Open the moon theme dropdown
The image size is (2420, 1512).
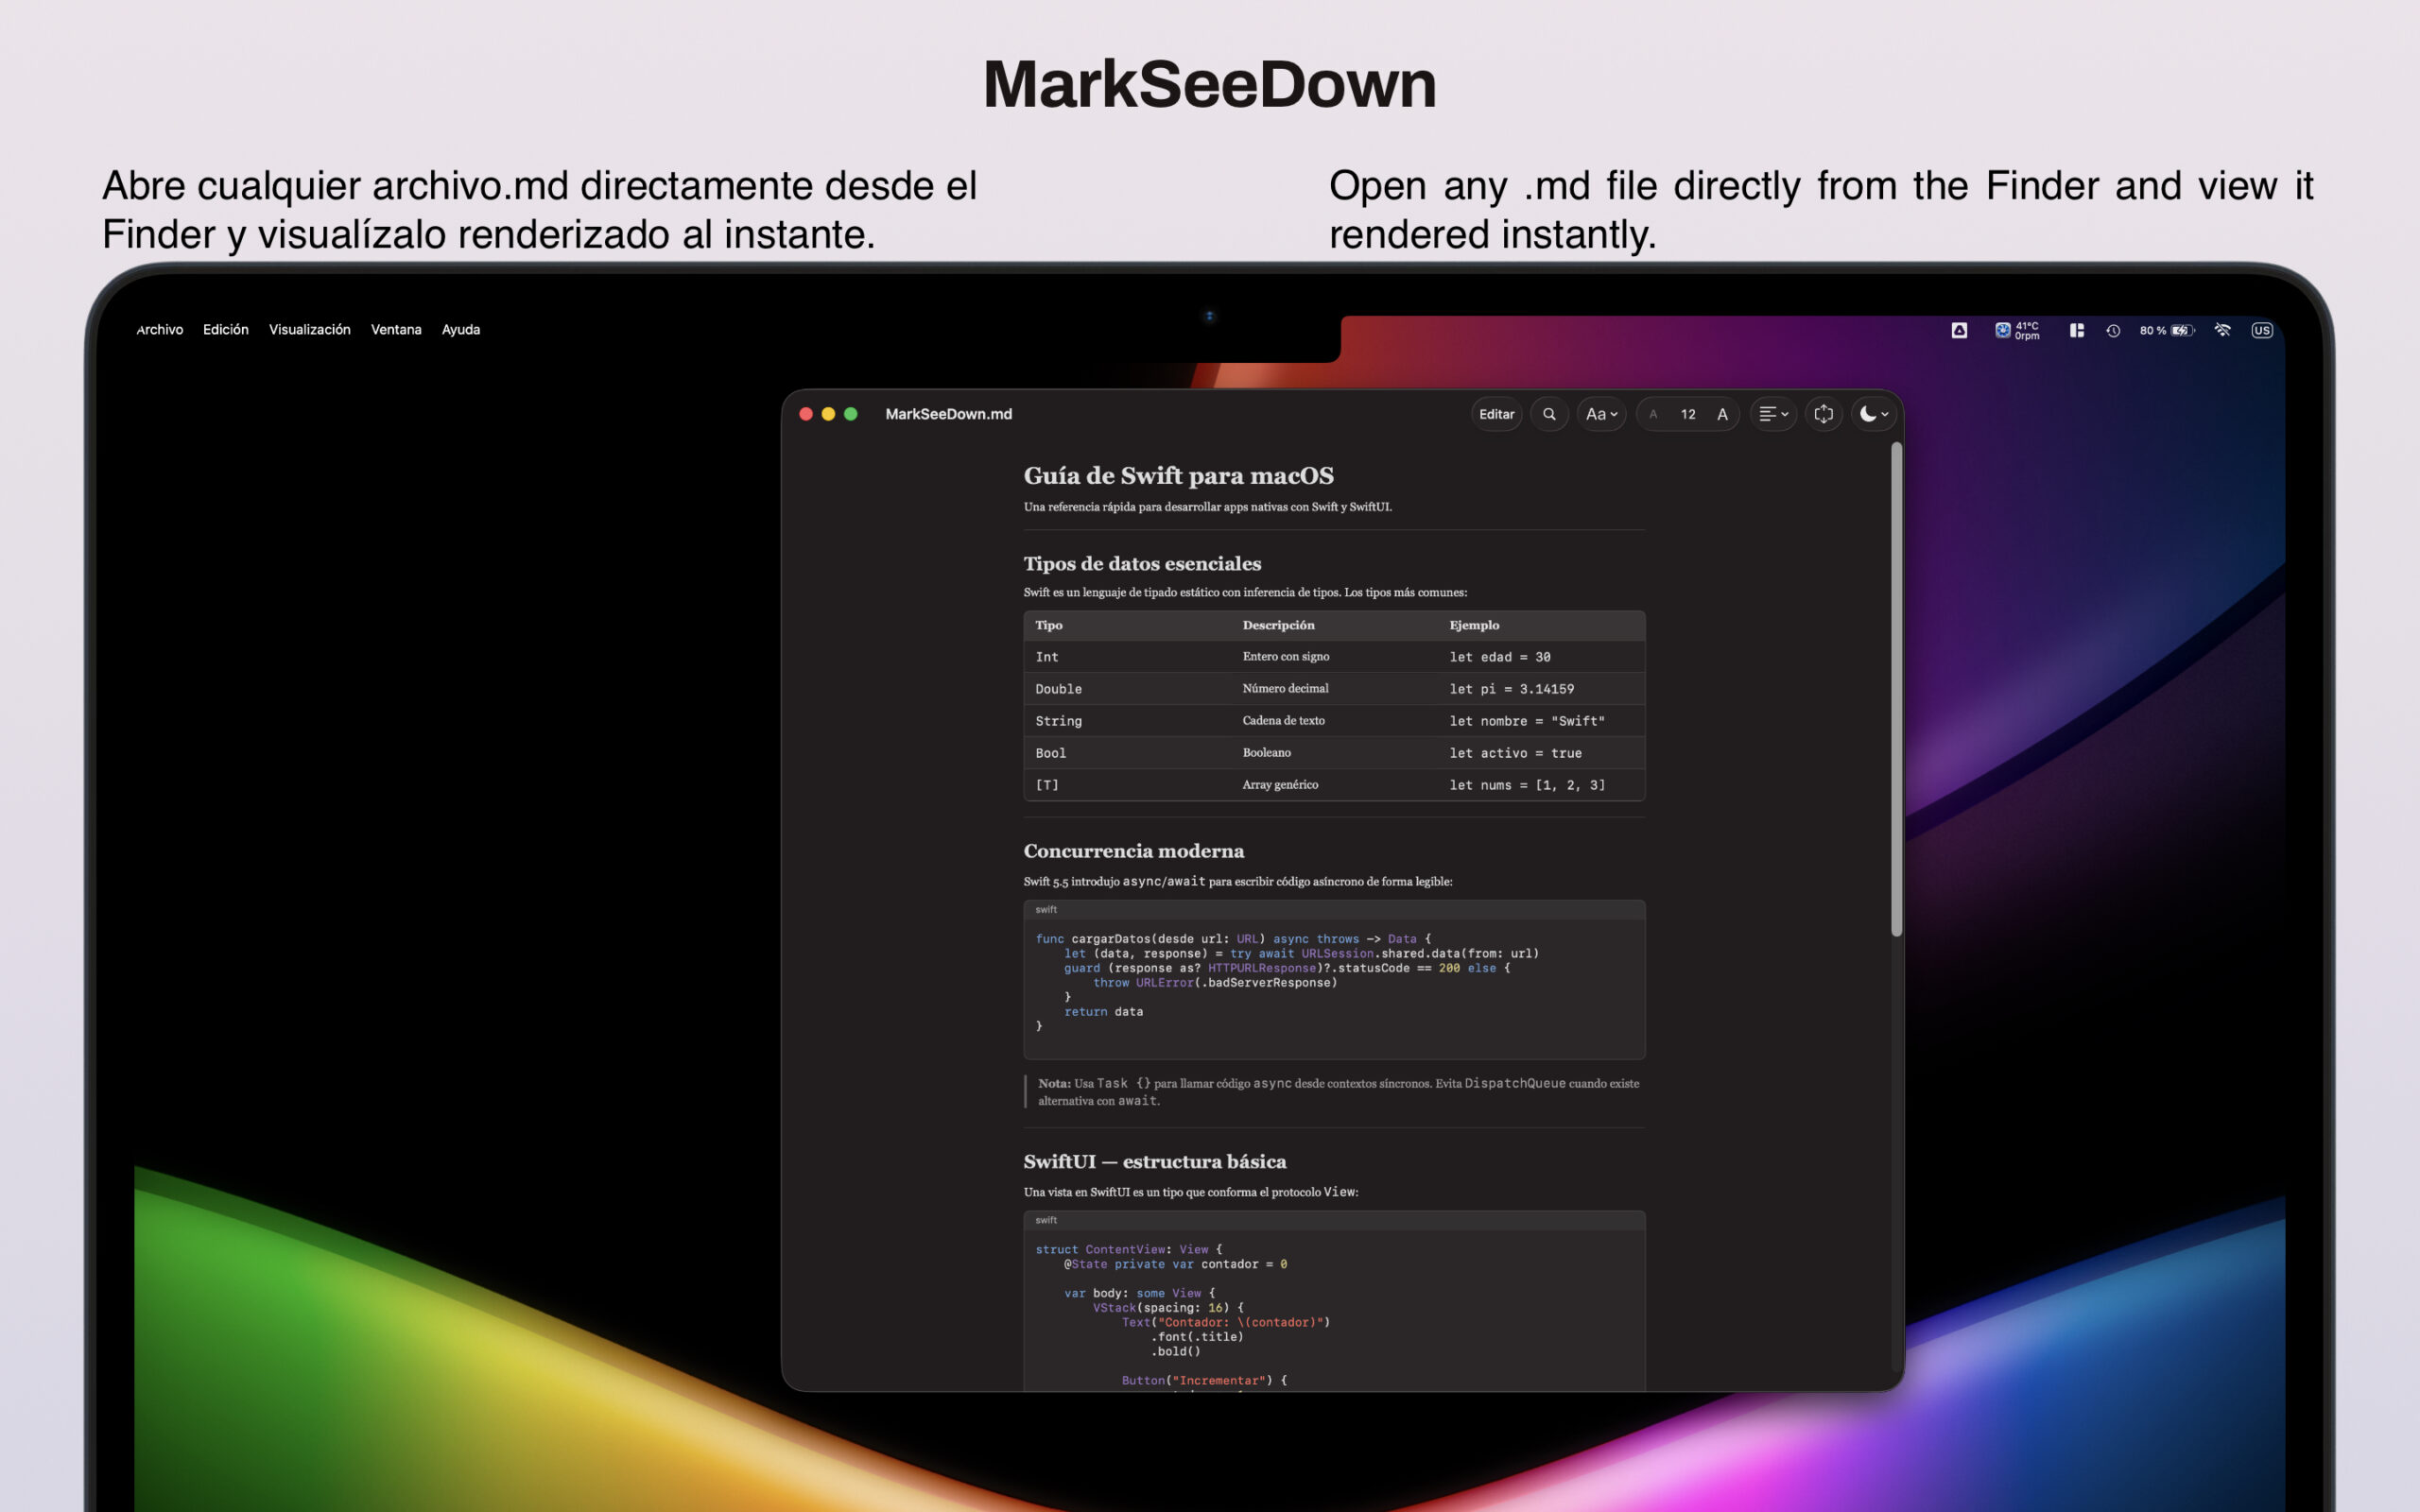(x=1873, y=414)
